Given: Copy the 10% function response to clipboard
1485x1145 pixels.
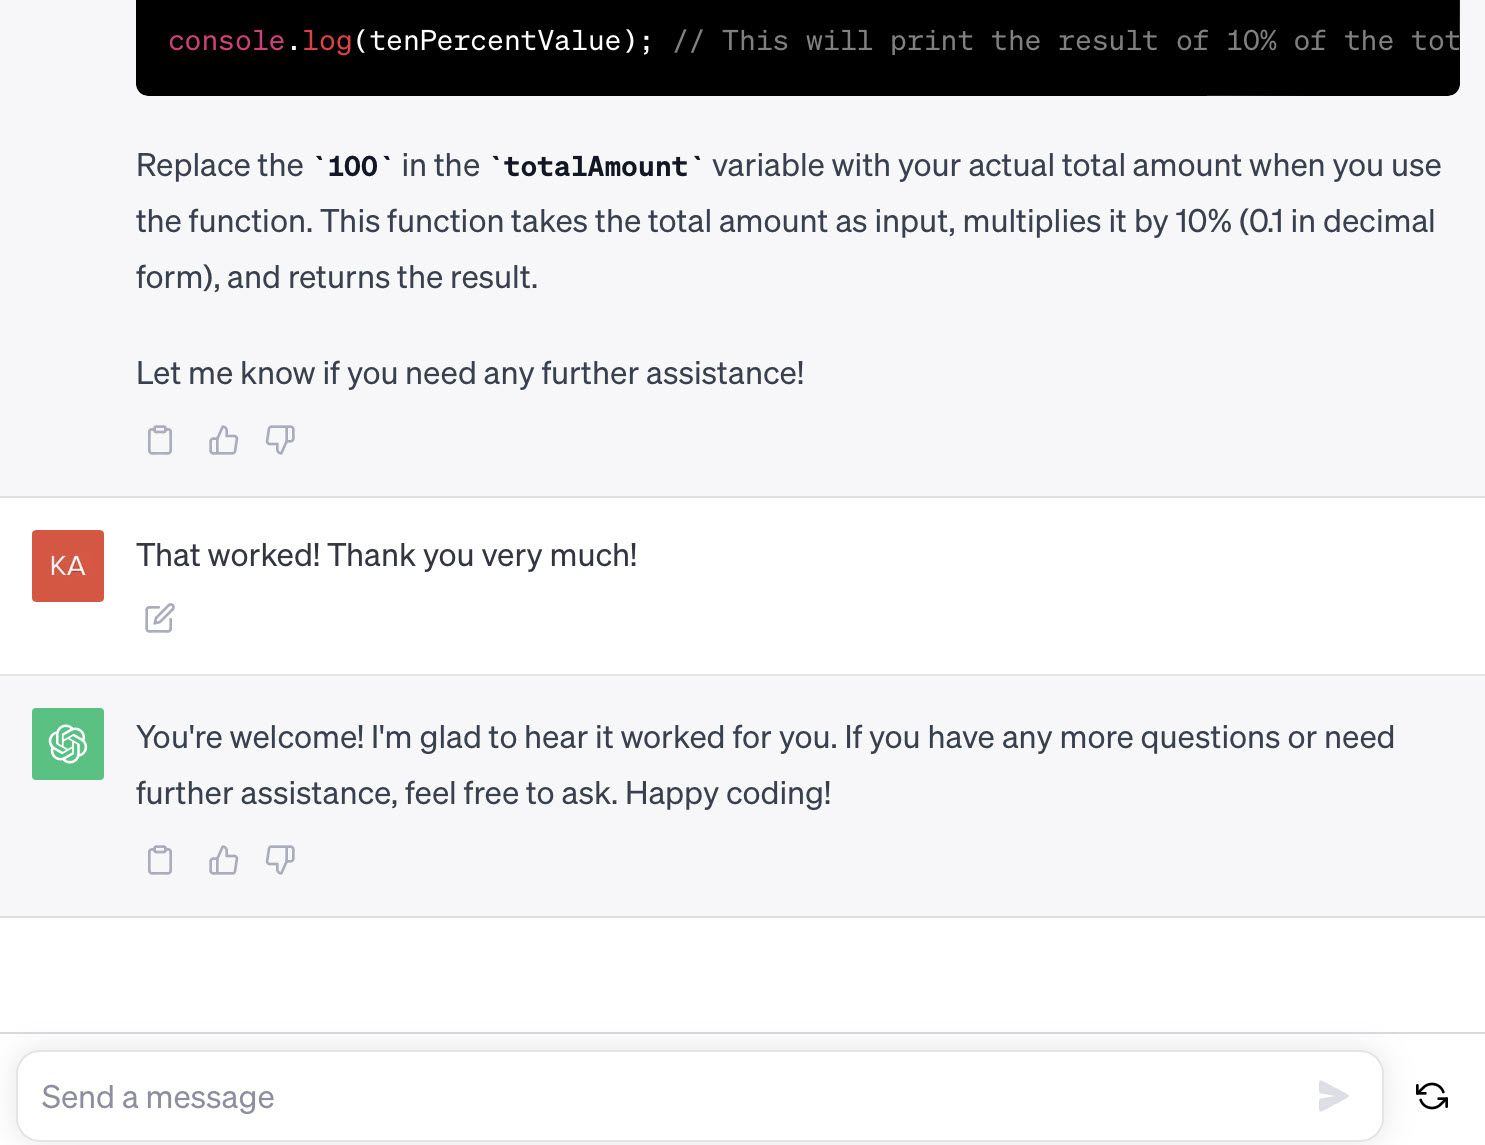Looking at the screenshot, I should (x=160, y=440).
